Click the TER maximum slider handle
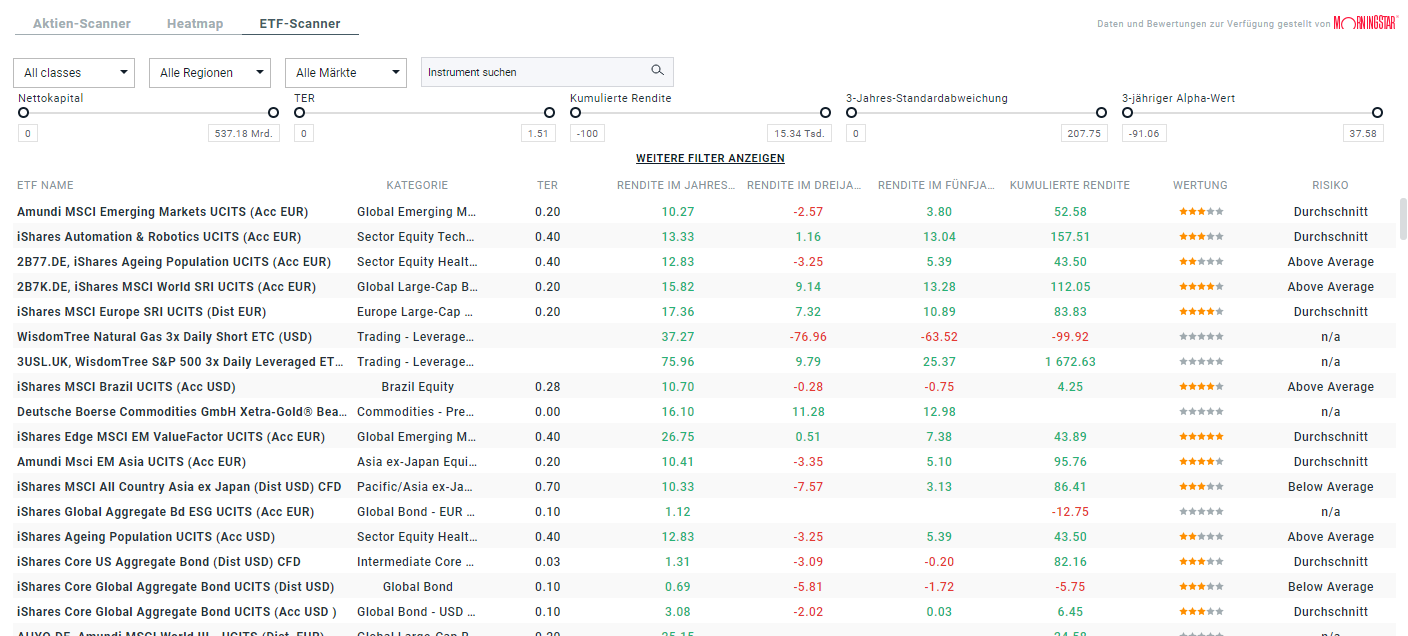Viewport: 1408px width, 636px height. tap(549, 113)
